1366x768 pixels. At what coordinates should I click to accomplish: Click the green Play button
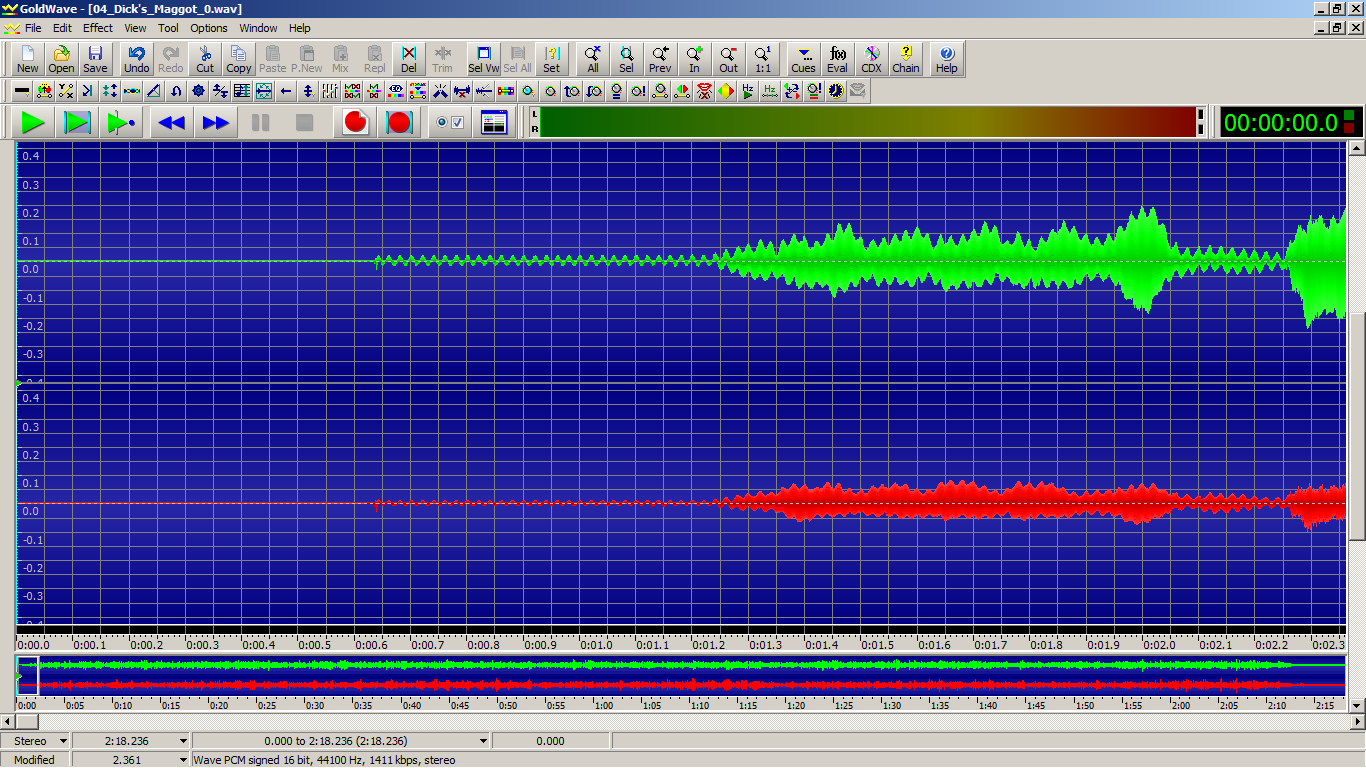pos(33,122)
